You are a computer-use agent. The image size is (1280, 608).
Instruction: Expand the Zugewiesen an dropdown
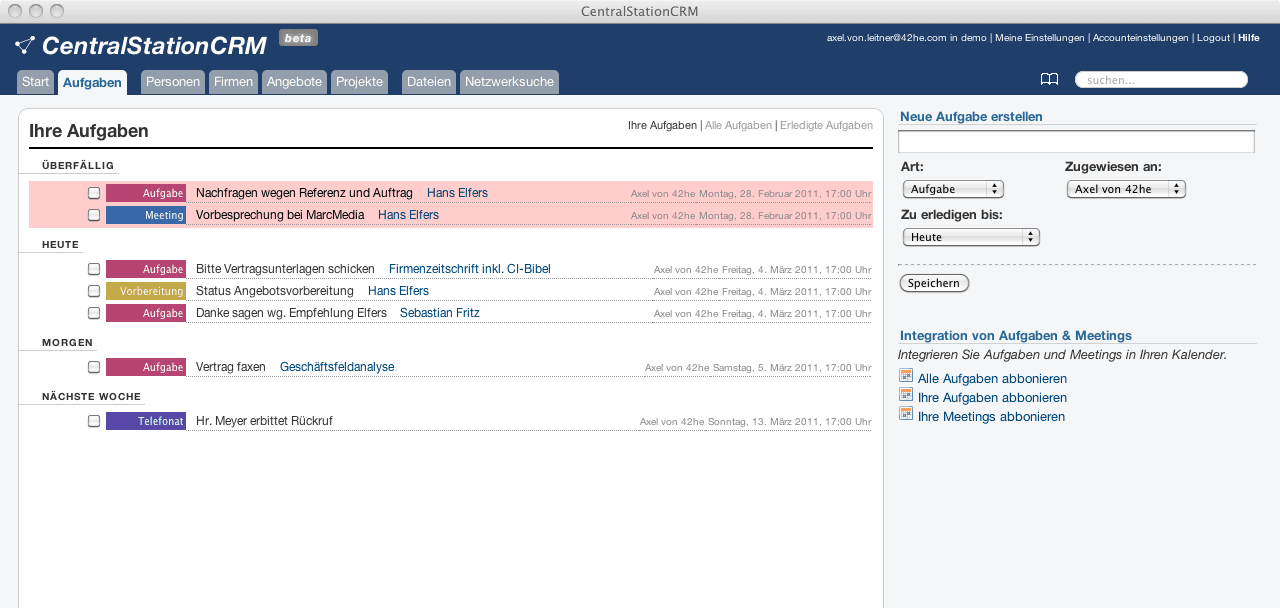pyautogui.click(x=1125, y=189)
